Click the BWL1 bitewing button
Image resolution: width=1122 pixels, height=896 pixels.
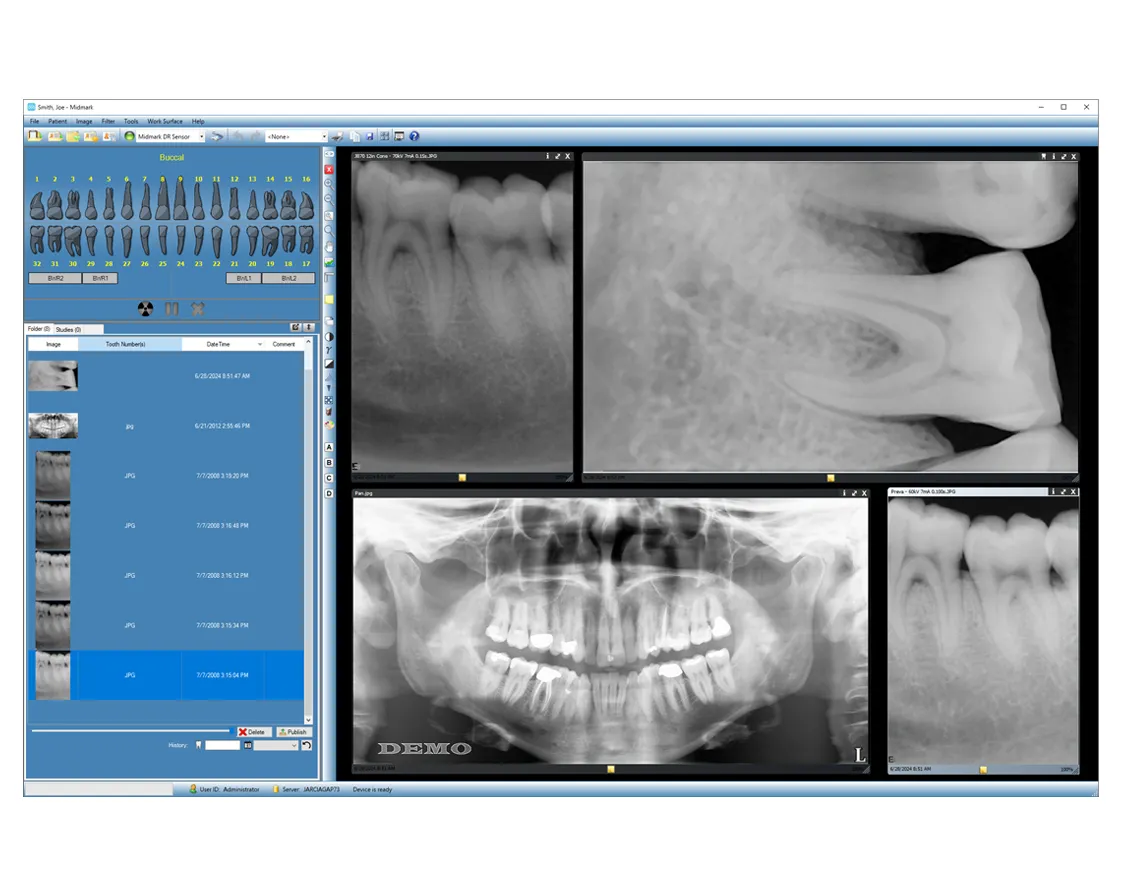tap(244, 278)
